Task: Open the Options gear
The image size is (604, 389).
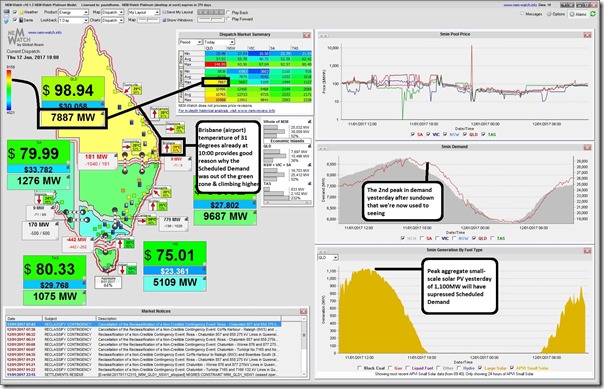Action: (550, 14)
